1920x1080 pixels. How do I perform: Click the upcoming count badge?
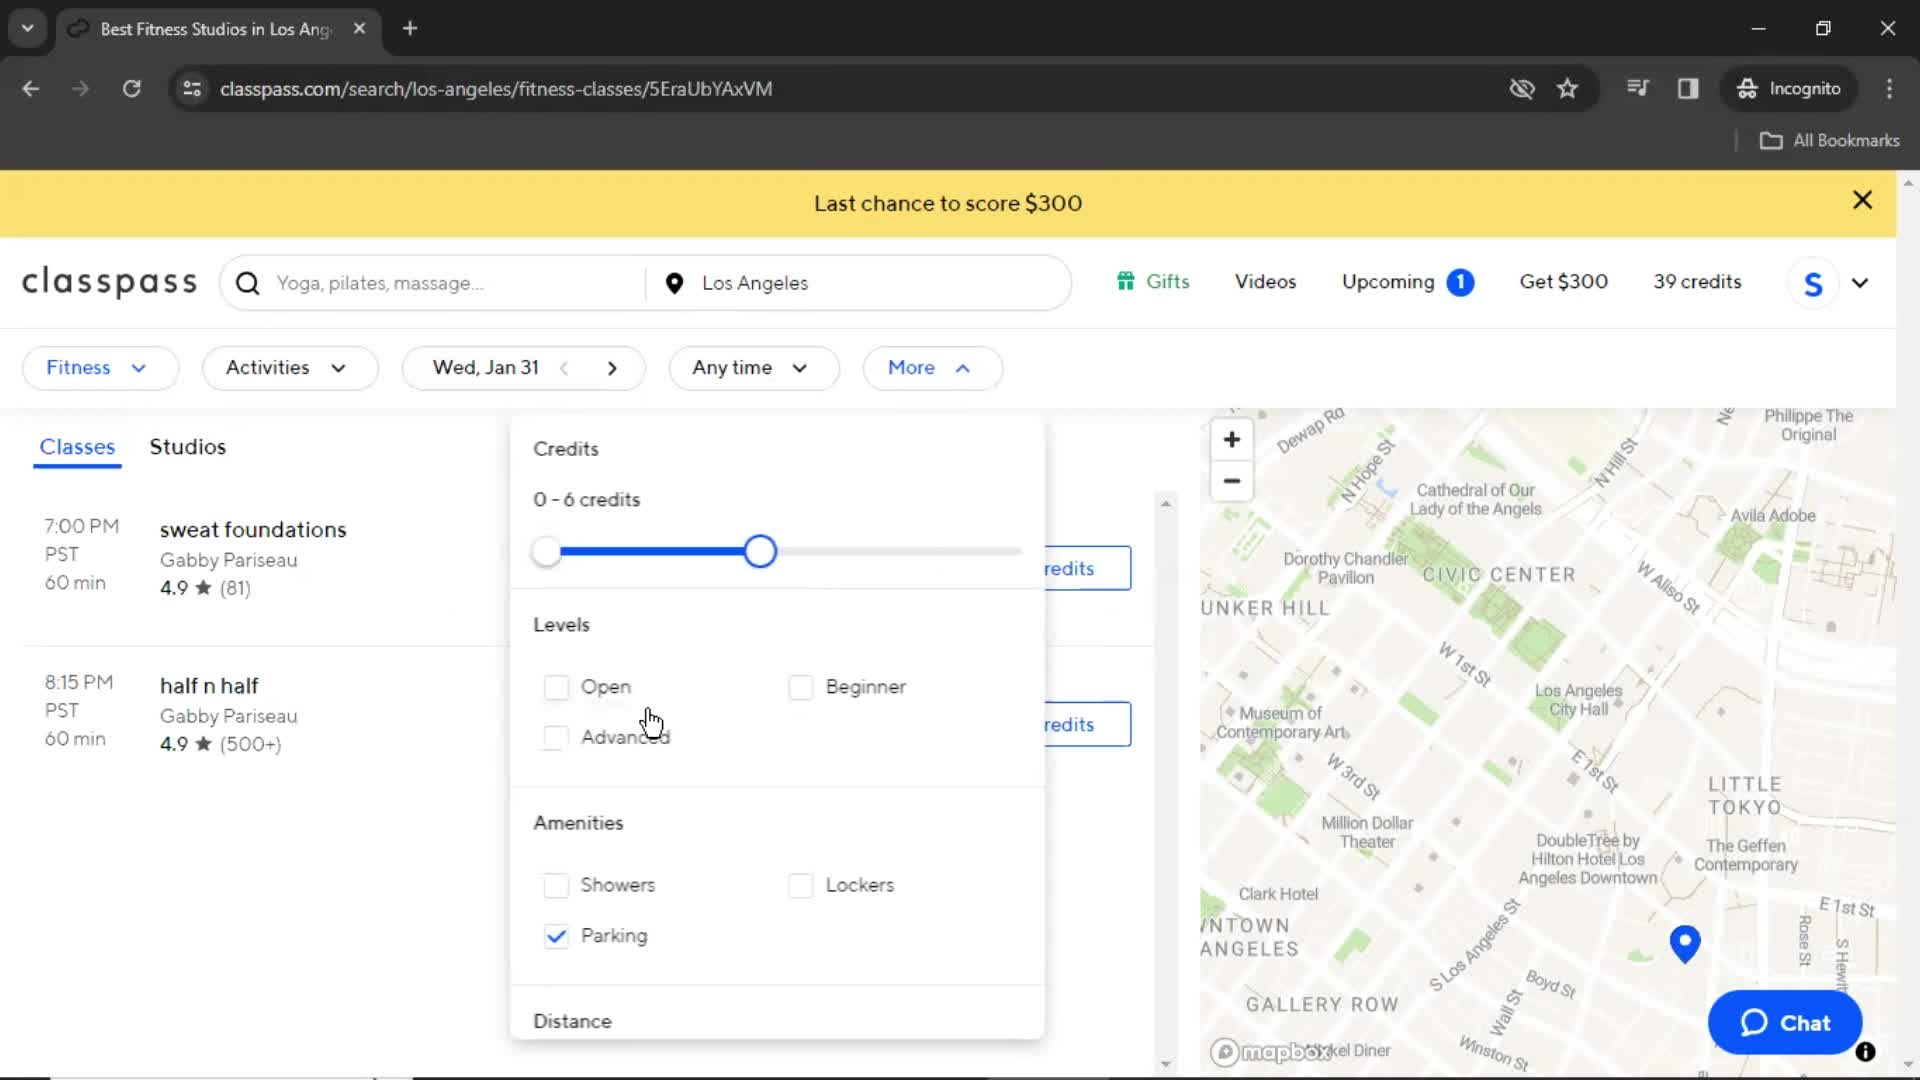[1460, 283]
